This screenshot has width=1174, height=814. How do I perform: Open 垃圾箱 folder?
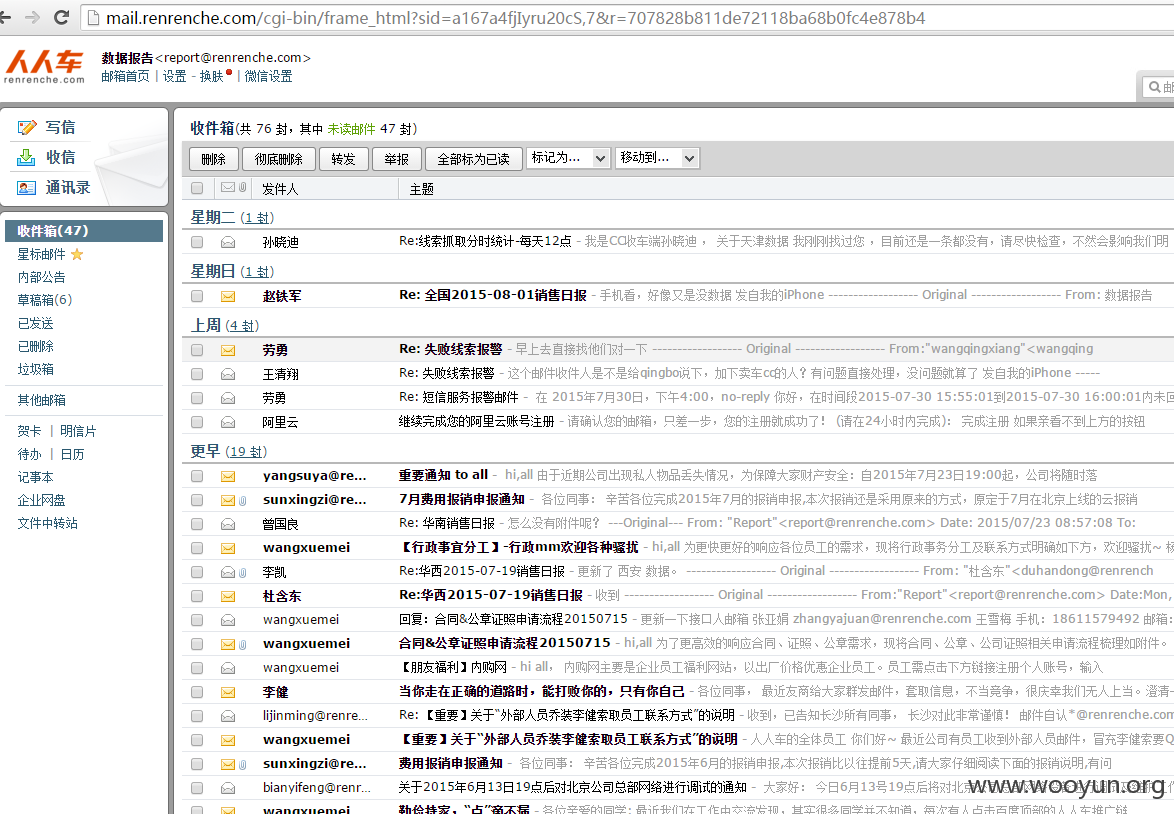(36, 369)
